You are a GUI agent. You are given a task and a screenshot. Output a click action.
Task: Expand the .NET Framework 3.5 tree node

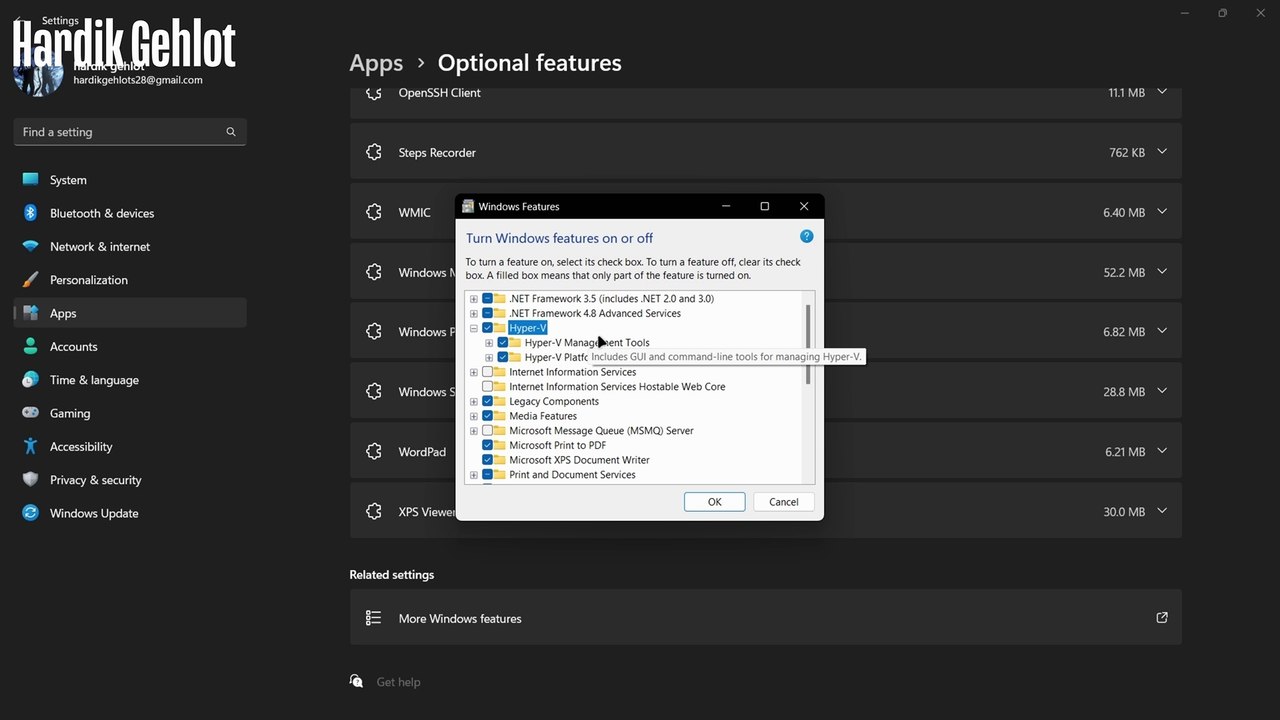tap(474, 299)
